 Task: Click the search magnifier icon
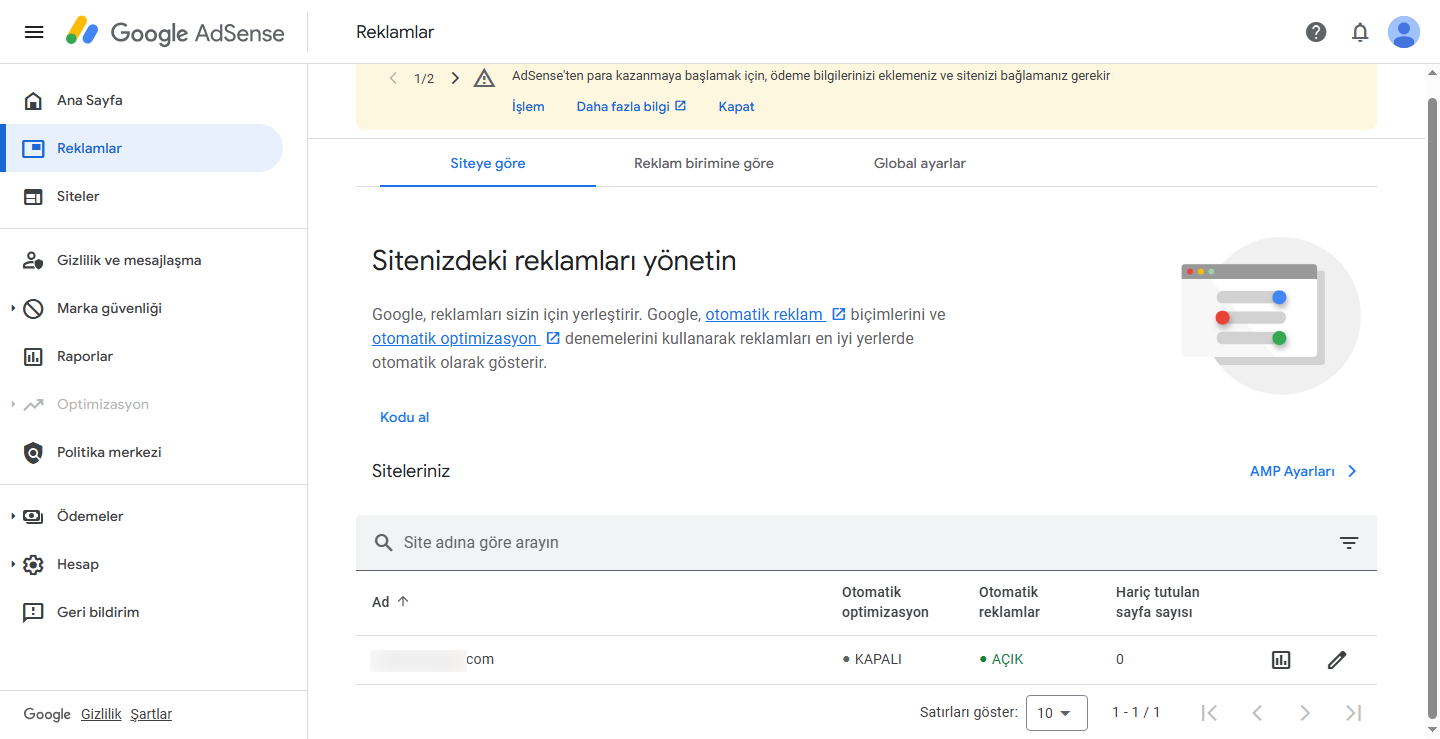pyautogui.click(x=383, y=543)
